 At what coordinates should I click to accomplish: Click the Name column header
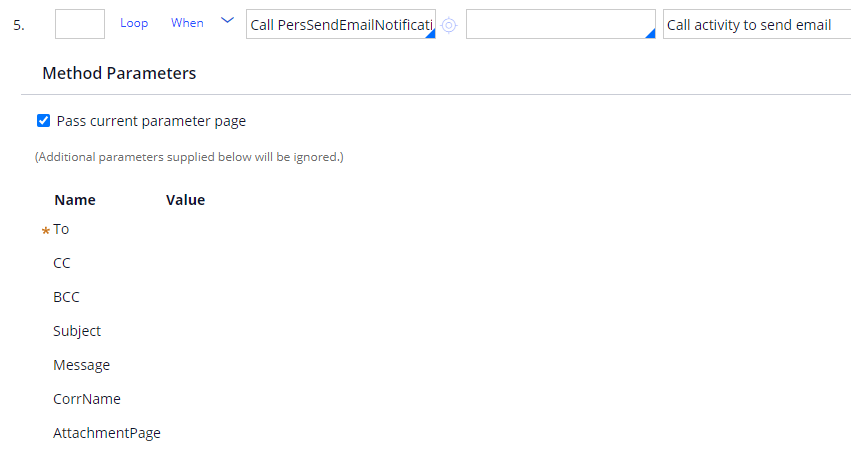pos(75,200)
